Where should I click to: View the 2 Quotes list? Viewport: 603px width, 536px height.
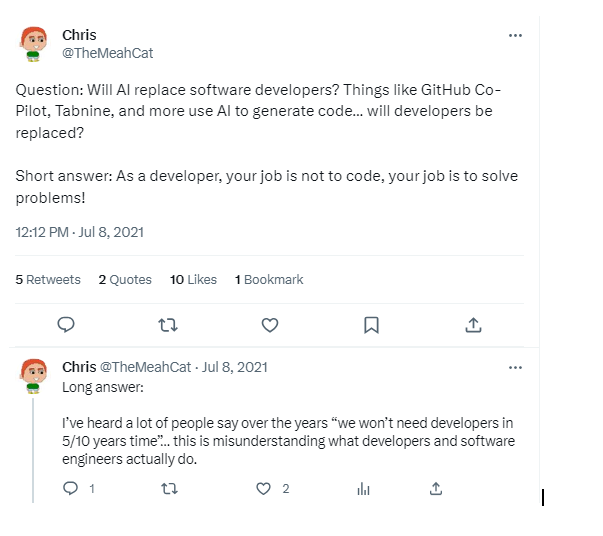click(125, 280)
